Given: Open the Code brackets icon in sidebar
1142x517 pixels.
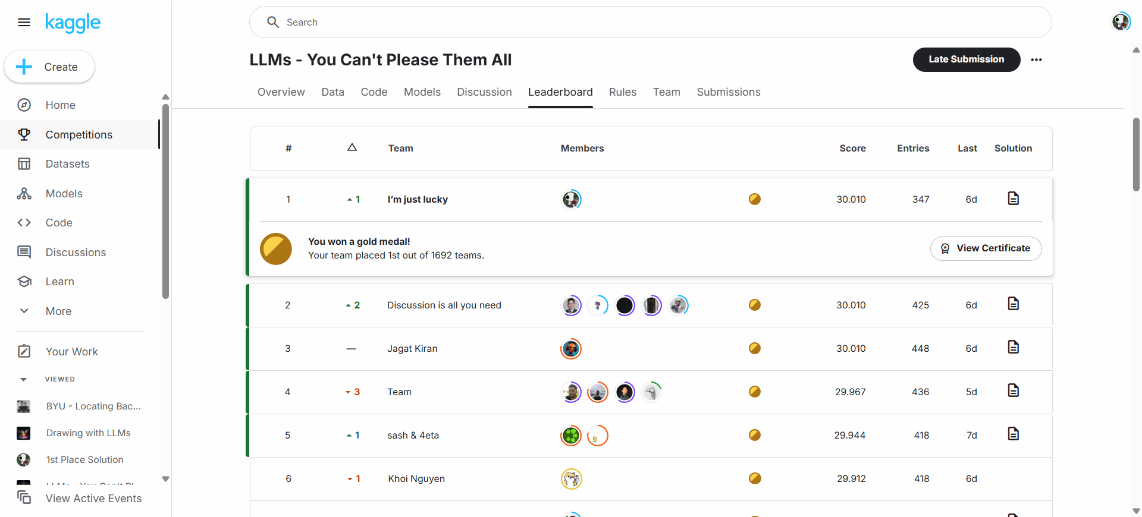Looking at the screenshot, I should tap(24, 223).
